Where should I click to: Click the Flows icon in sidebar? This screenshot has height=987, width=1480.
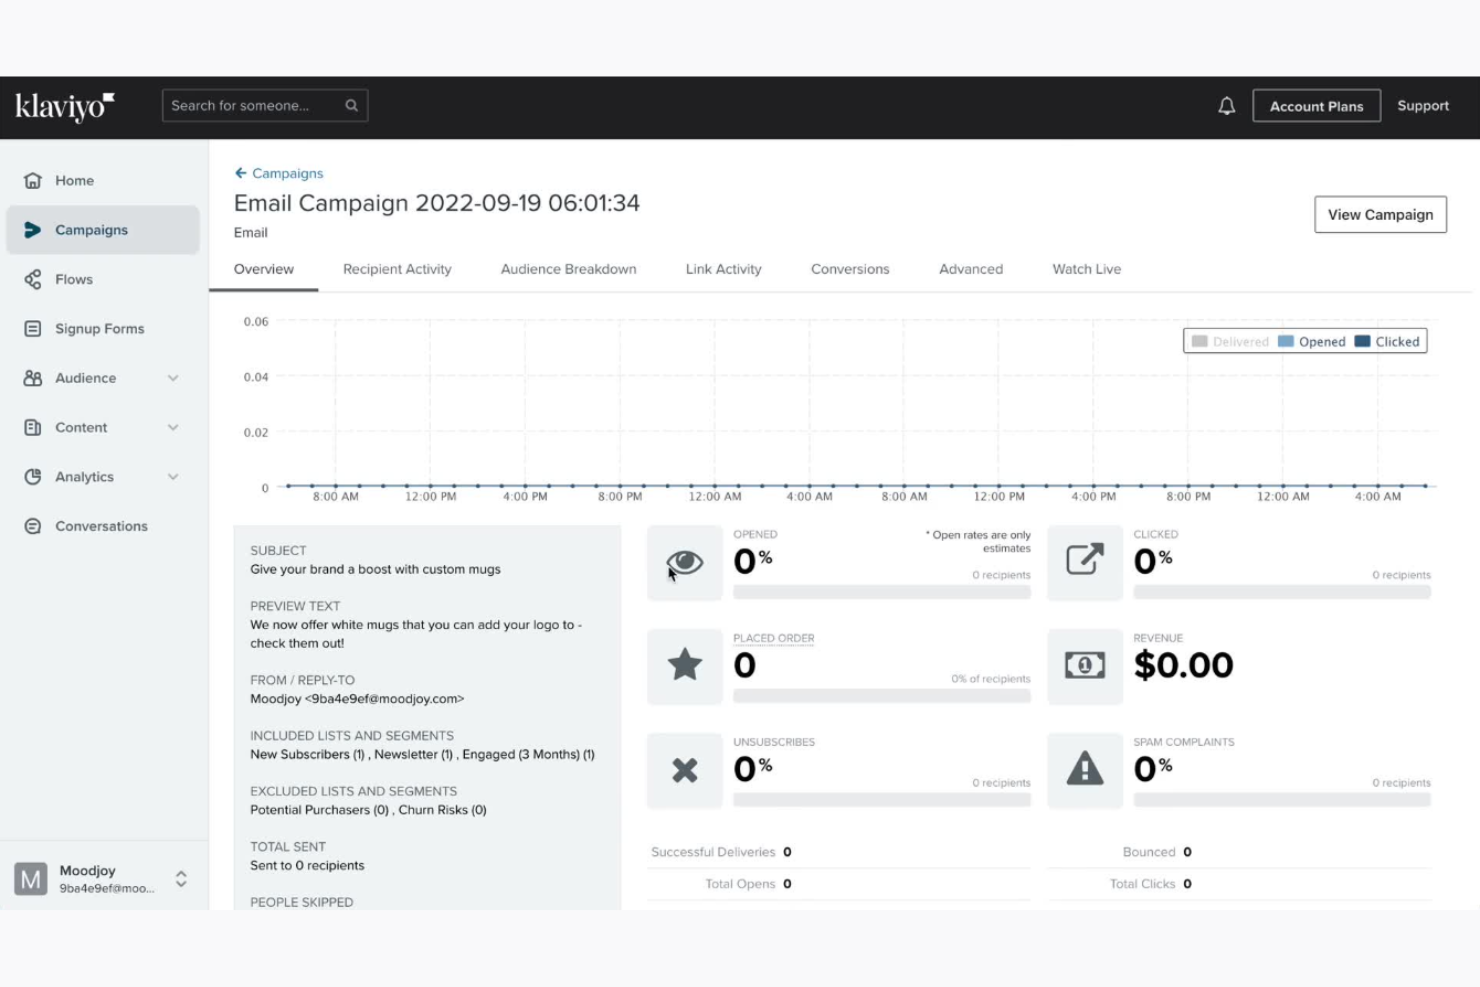33,279
